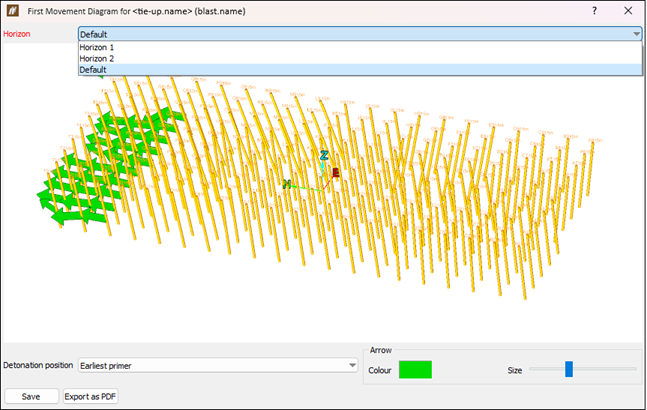647x410 pixels.
Task: Click the Arrow group heading
Action: tap(380, 350)
